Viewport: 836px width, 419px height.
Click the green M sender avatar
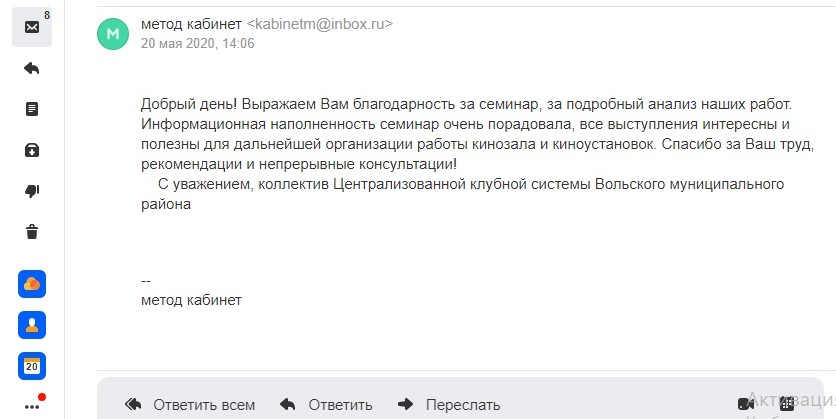(113, 34)
